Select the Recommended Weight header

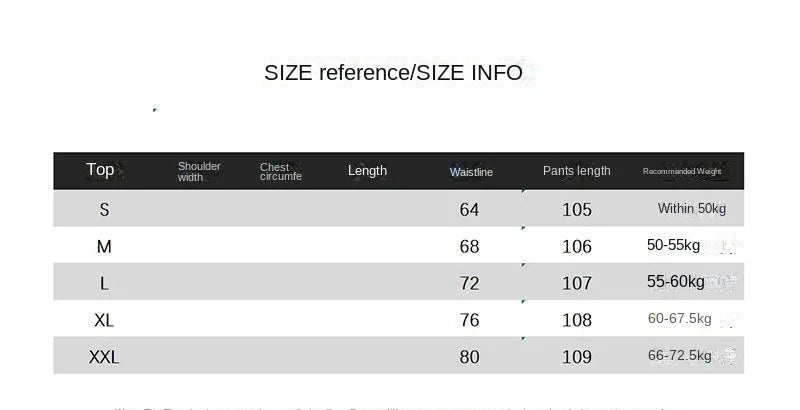[681, 172]
